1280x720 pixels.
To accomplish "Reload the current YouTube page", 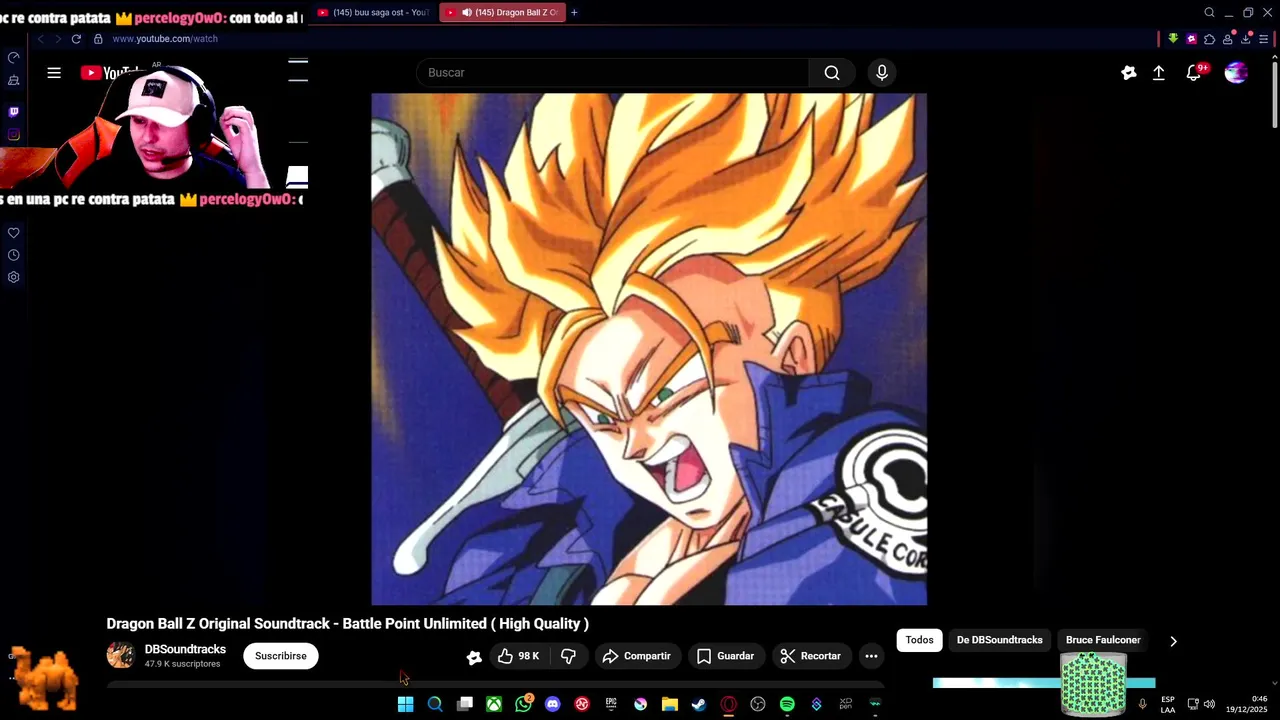I will tap(76, 39).
